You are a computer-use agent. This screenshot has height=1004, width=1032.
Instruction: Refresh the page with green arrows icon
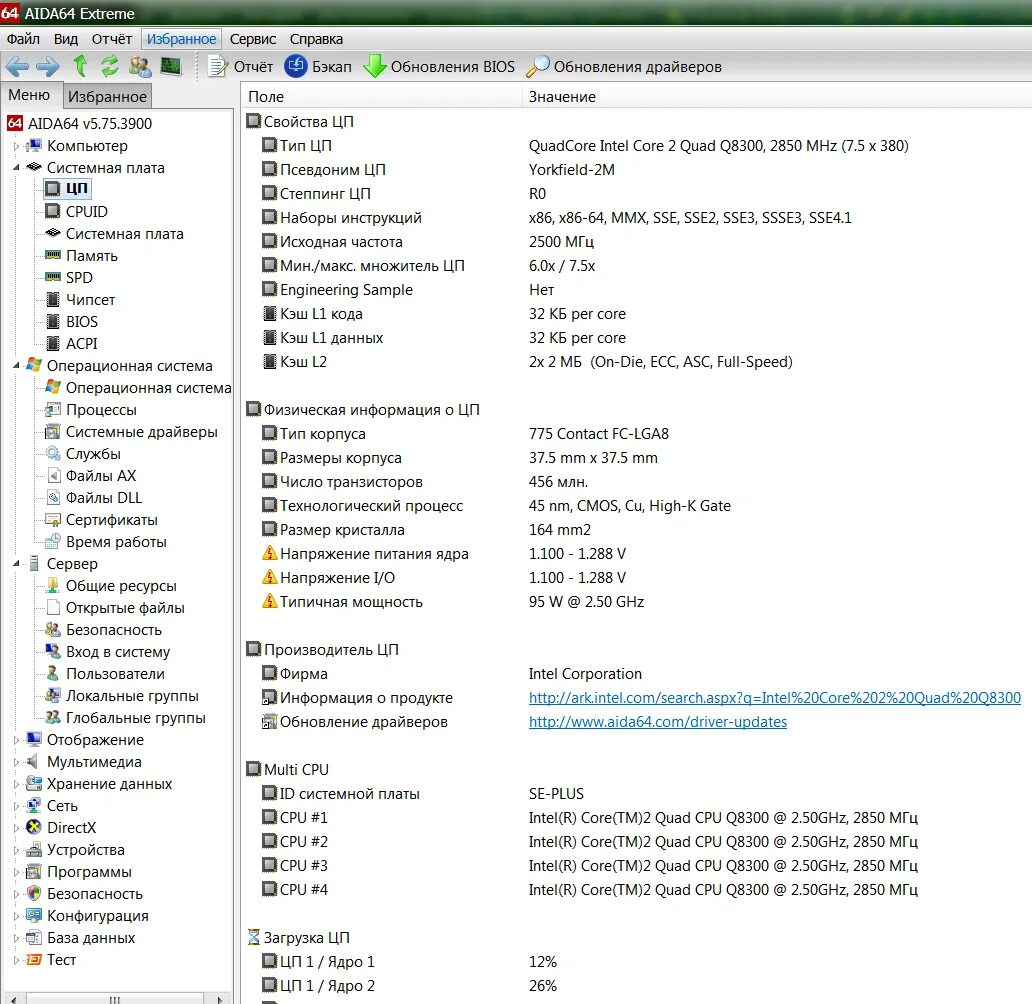tap(110, 66)
